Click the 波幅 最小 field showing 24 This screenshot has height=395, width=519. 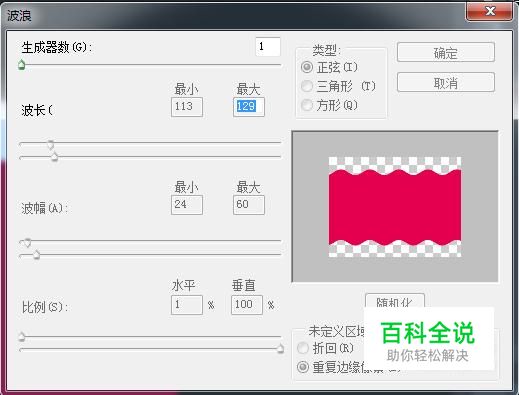coord(187,205)
